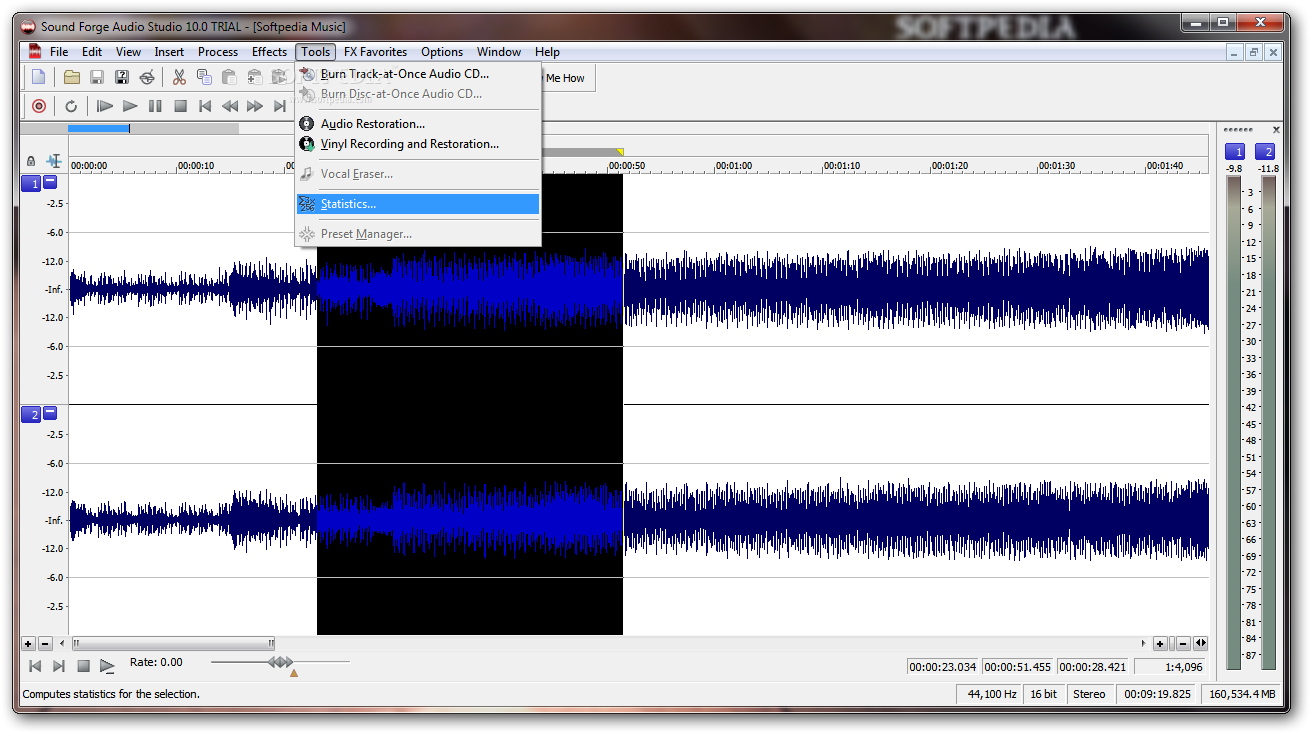This screenshot has height=734, width=1311.
Task: Open the Process menu
Action: 218,52
